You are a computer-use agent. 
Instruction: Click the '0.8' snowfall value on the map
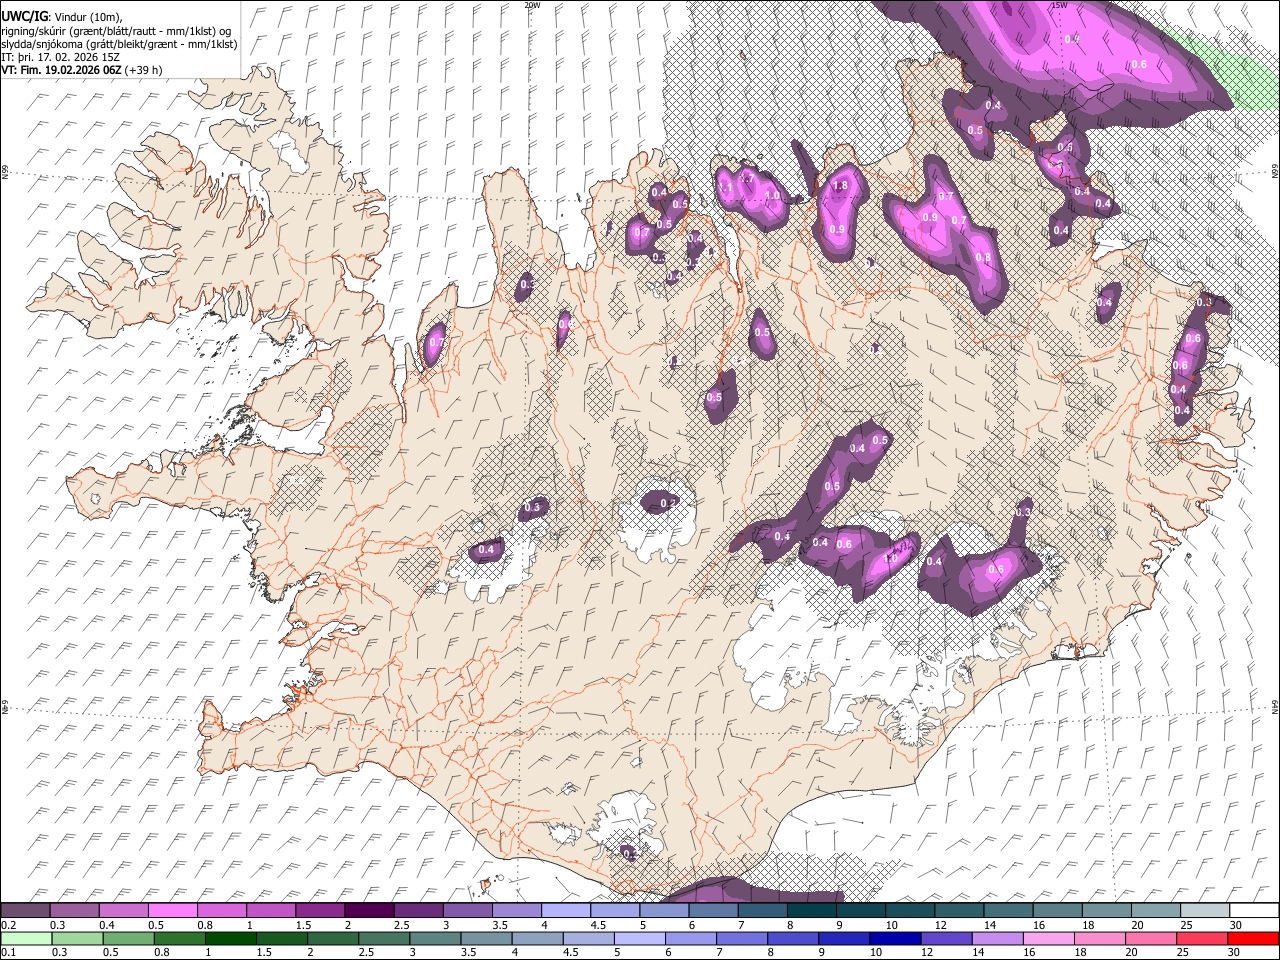pyautogui.click(x=983, y=258)
